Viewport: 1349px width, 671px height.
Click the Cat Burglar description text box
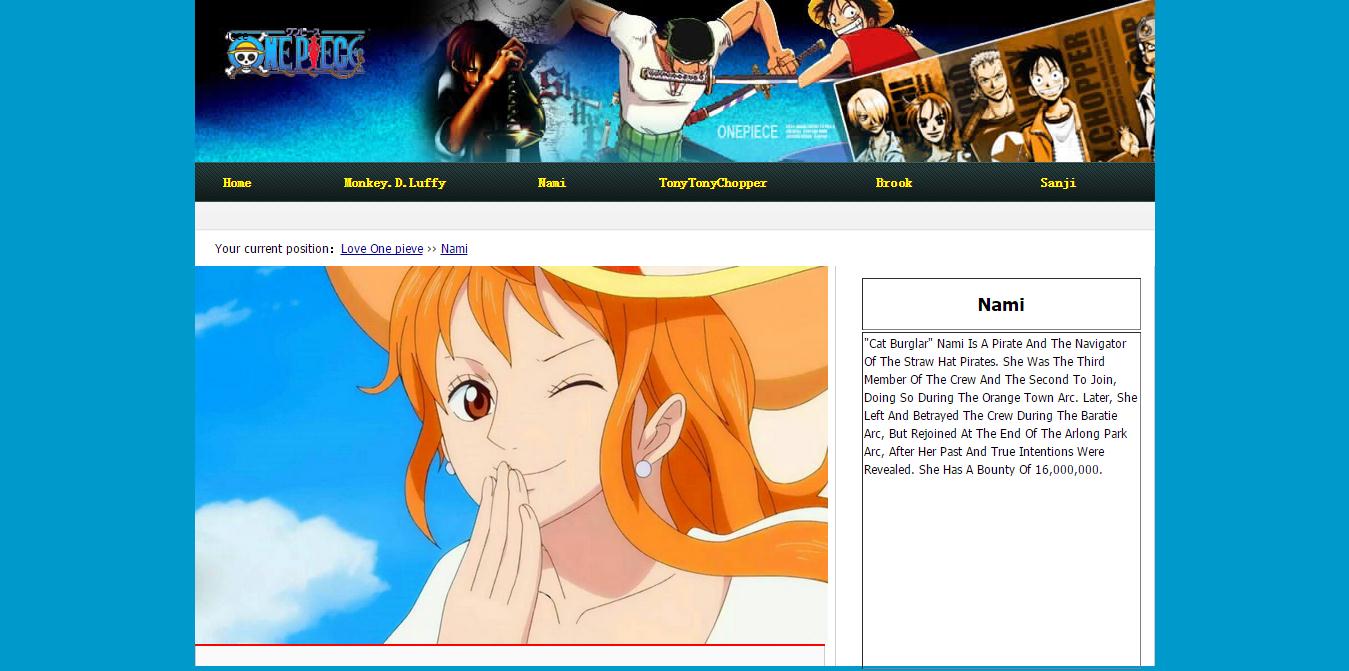(x=1000, y=500)
